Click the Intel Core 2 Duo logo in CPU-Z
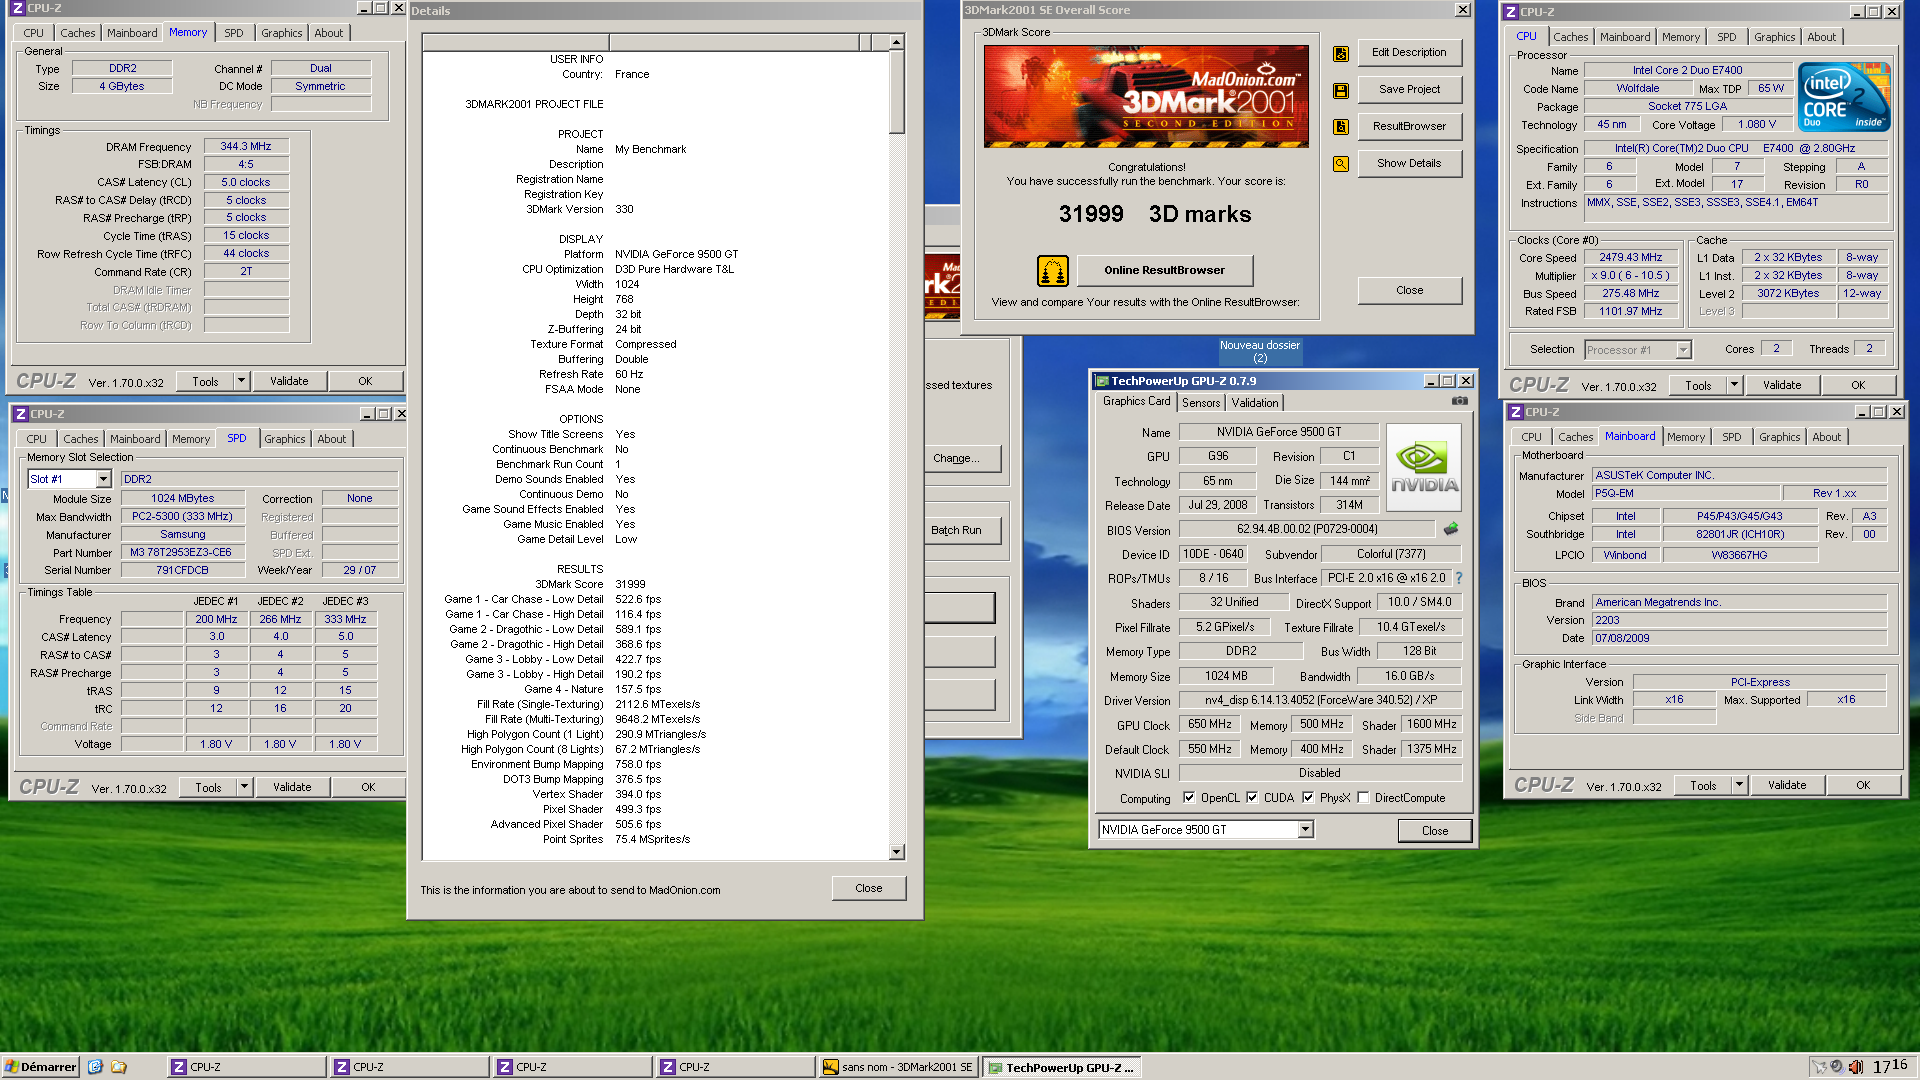Viewport: 1920px width, 1080px height. (x=1844, y=96)
